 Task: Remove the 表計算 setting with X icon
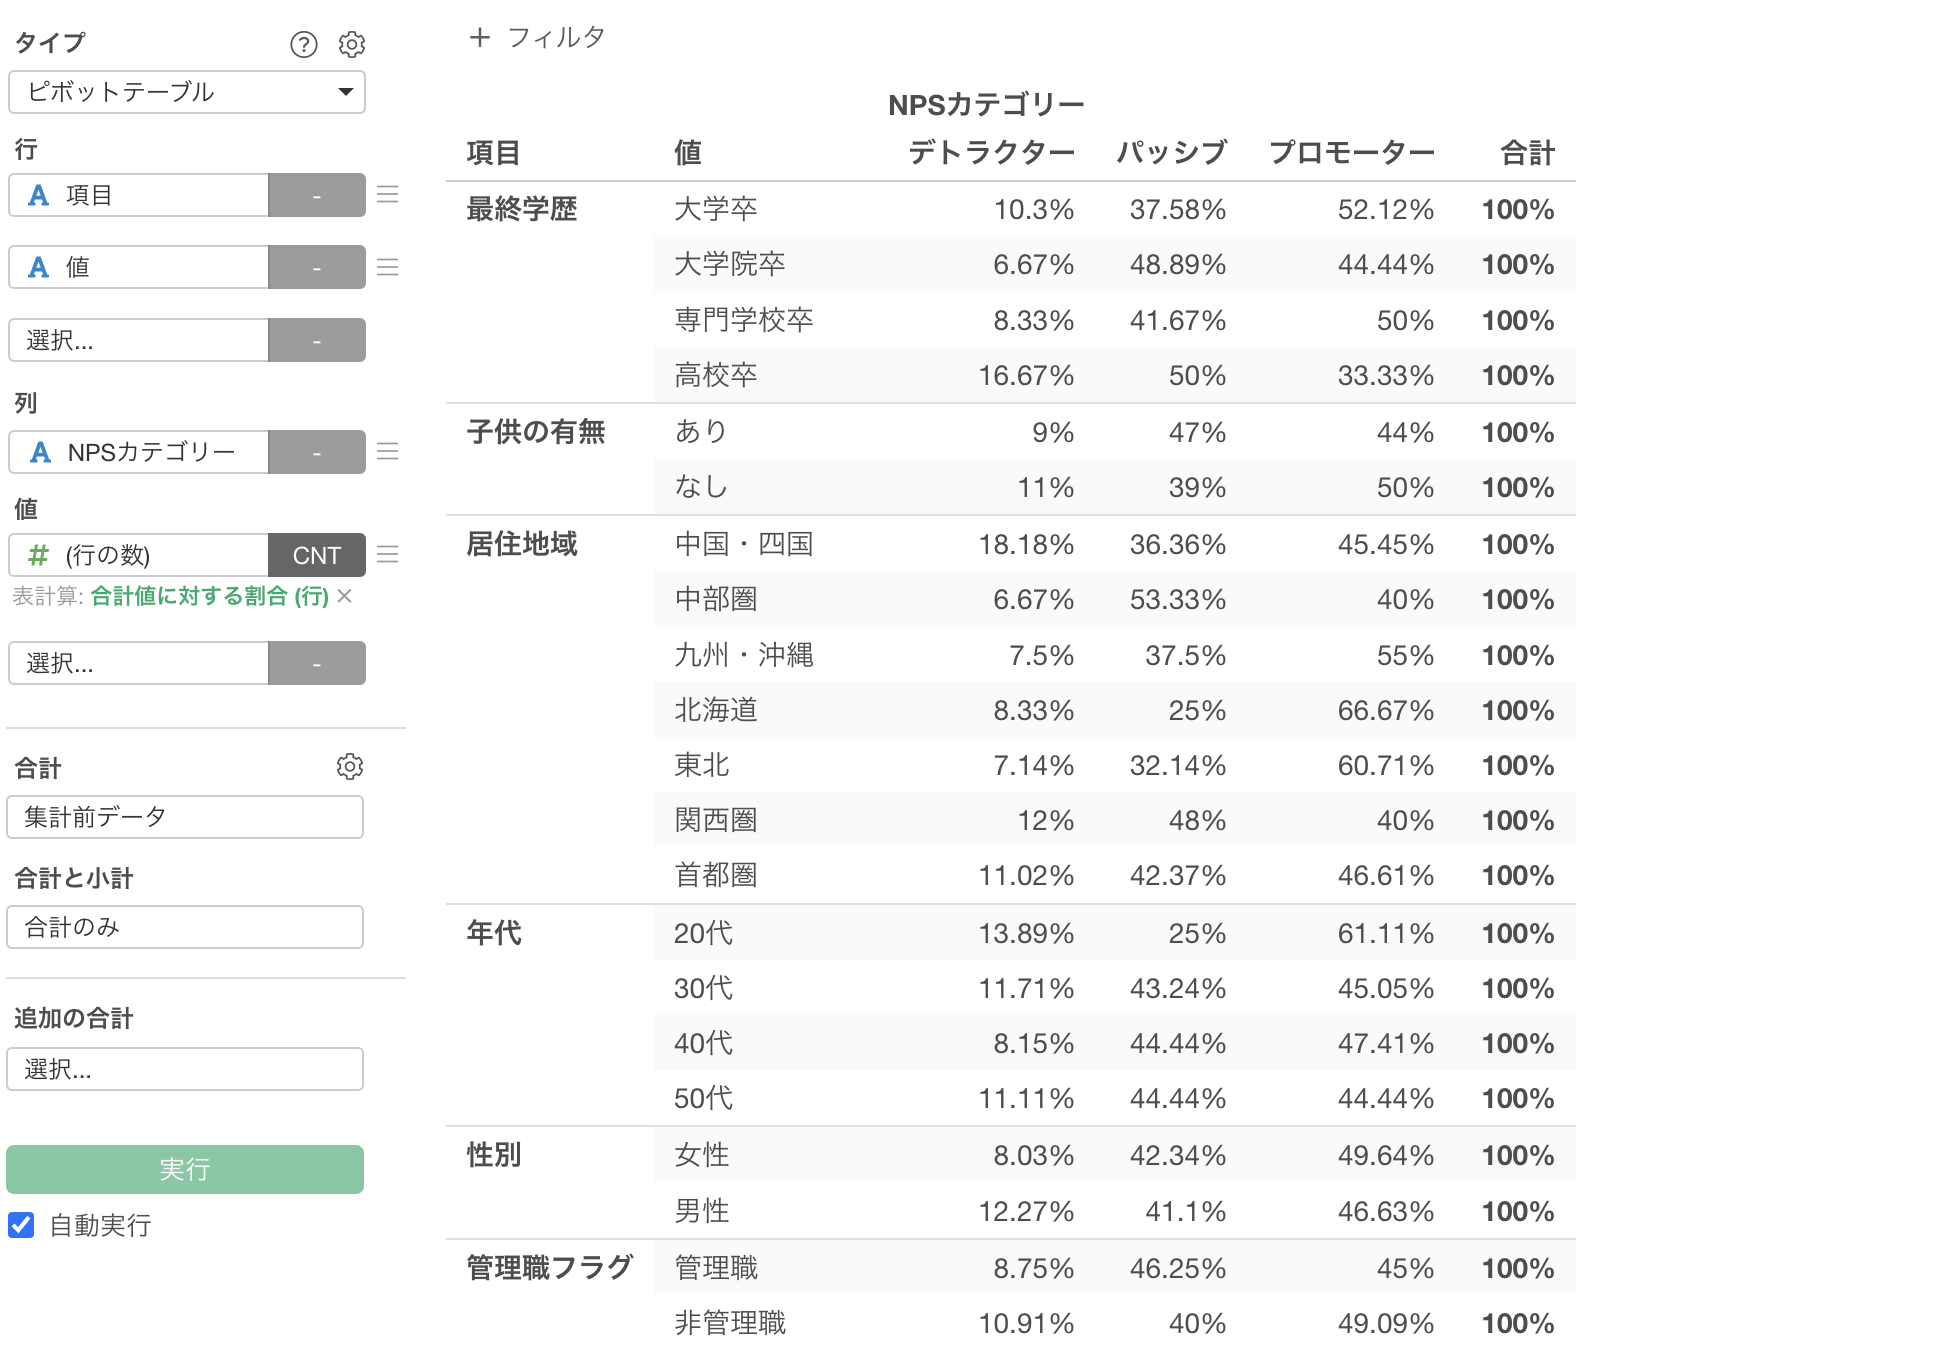click(345, 596)
